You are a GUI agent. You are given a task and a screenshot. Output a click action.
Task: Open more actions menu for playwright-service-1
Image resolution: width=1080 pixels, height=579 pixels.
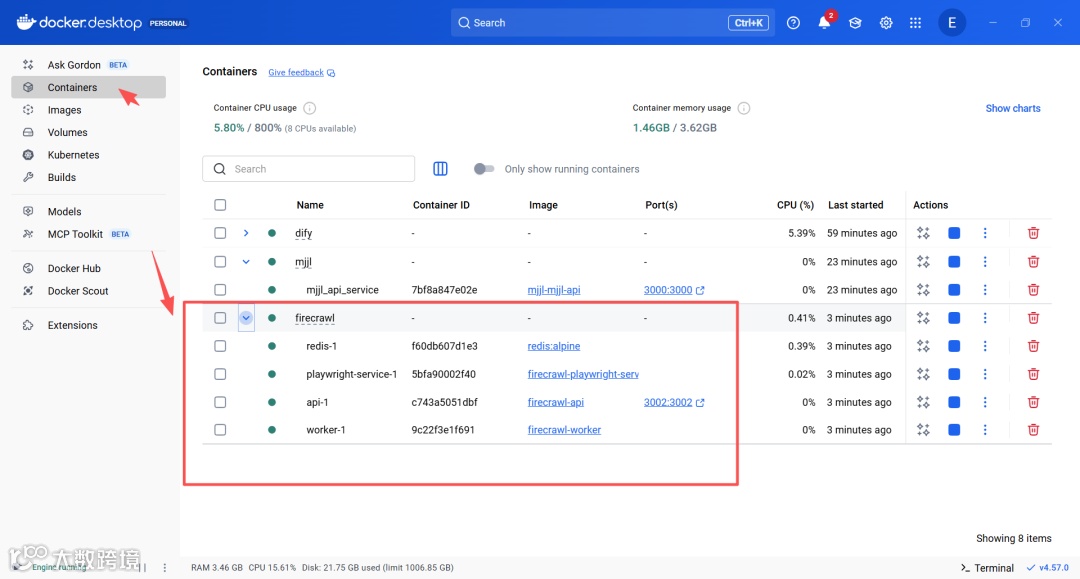click(x=985, y=374)
